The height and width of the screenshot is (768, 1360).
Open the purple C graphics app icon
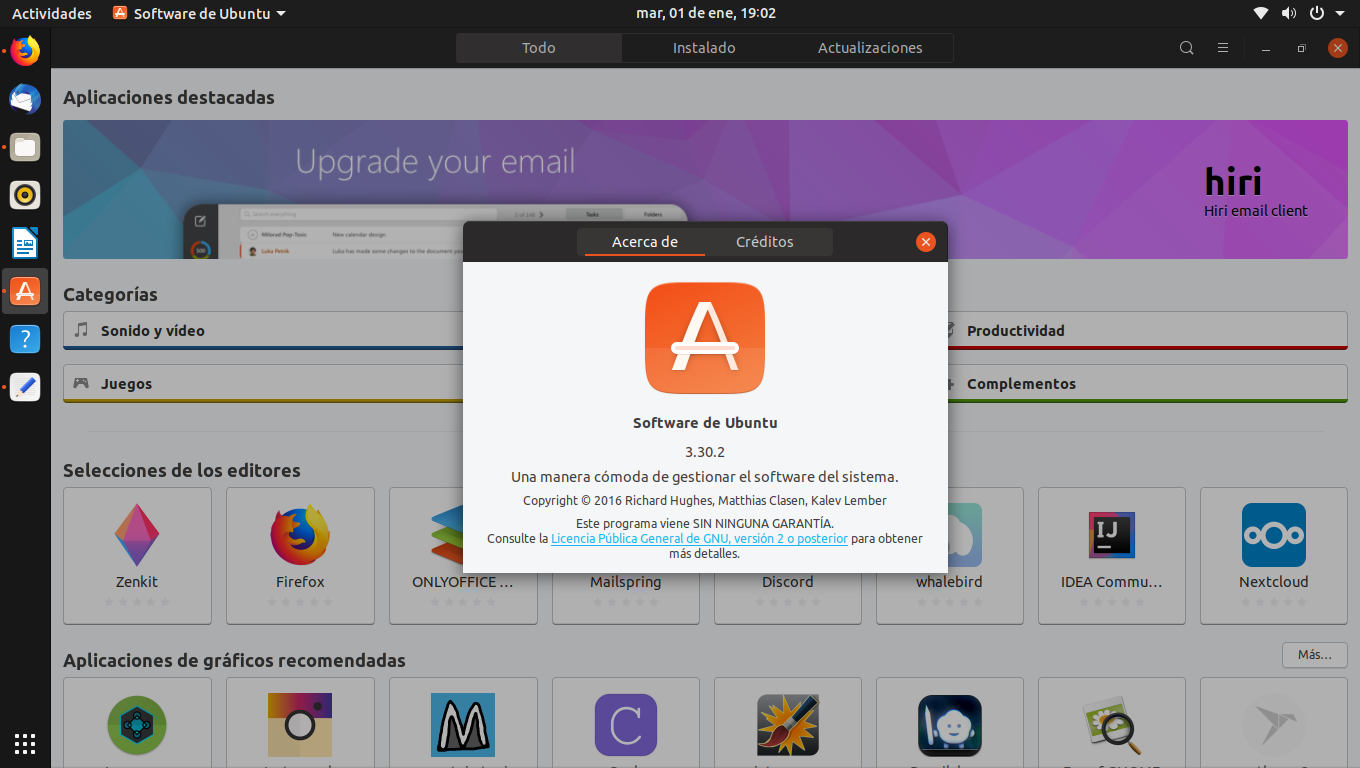tap(626, 726)
